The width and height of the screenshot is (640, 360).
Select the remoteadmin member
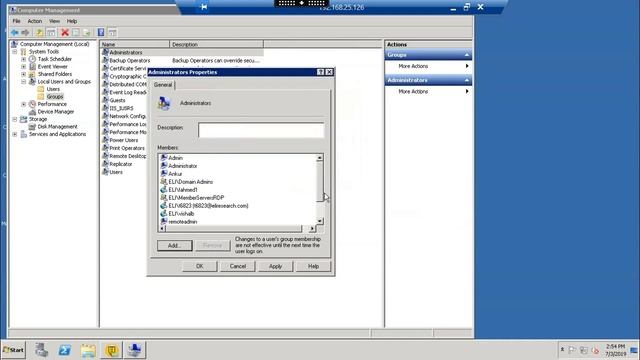point(182,222)
